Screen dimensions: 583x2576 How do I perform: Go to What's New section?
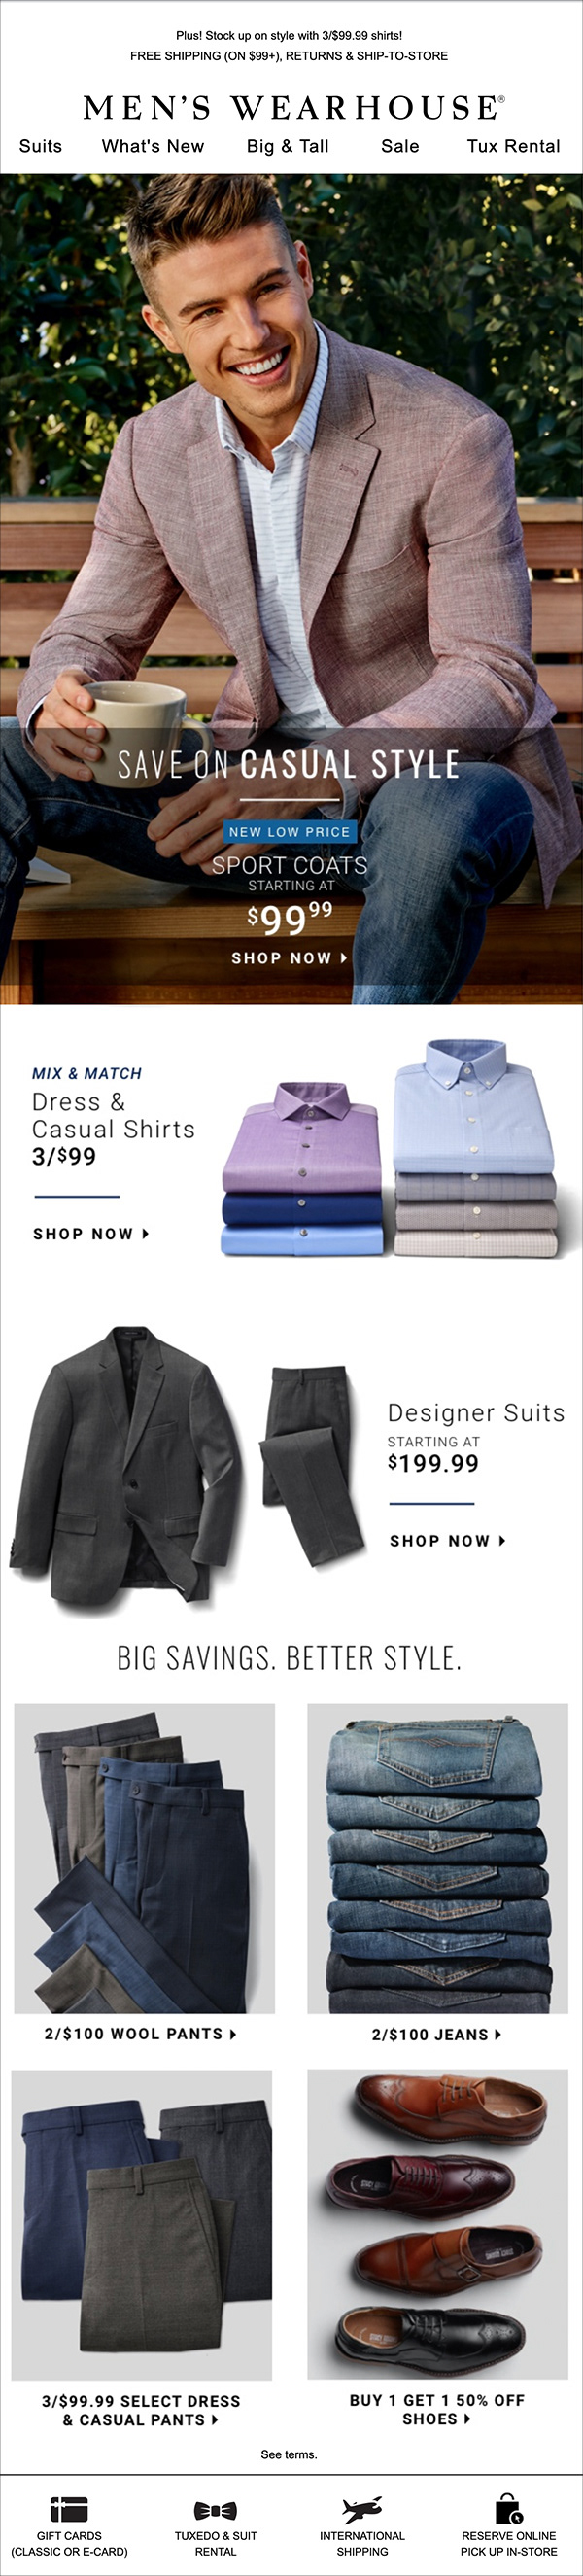click(x=153, y=146)
